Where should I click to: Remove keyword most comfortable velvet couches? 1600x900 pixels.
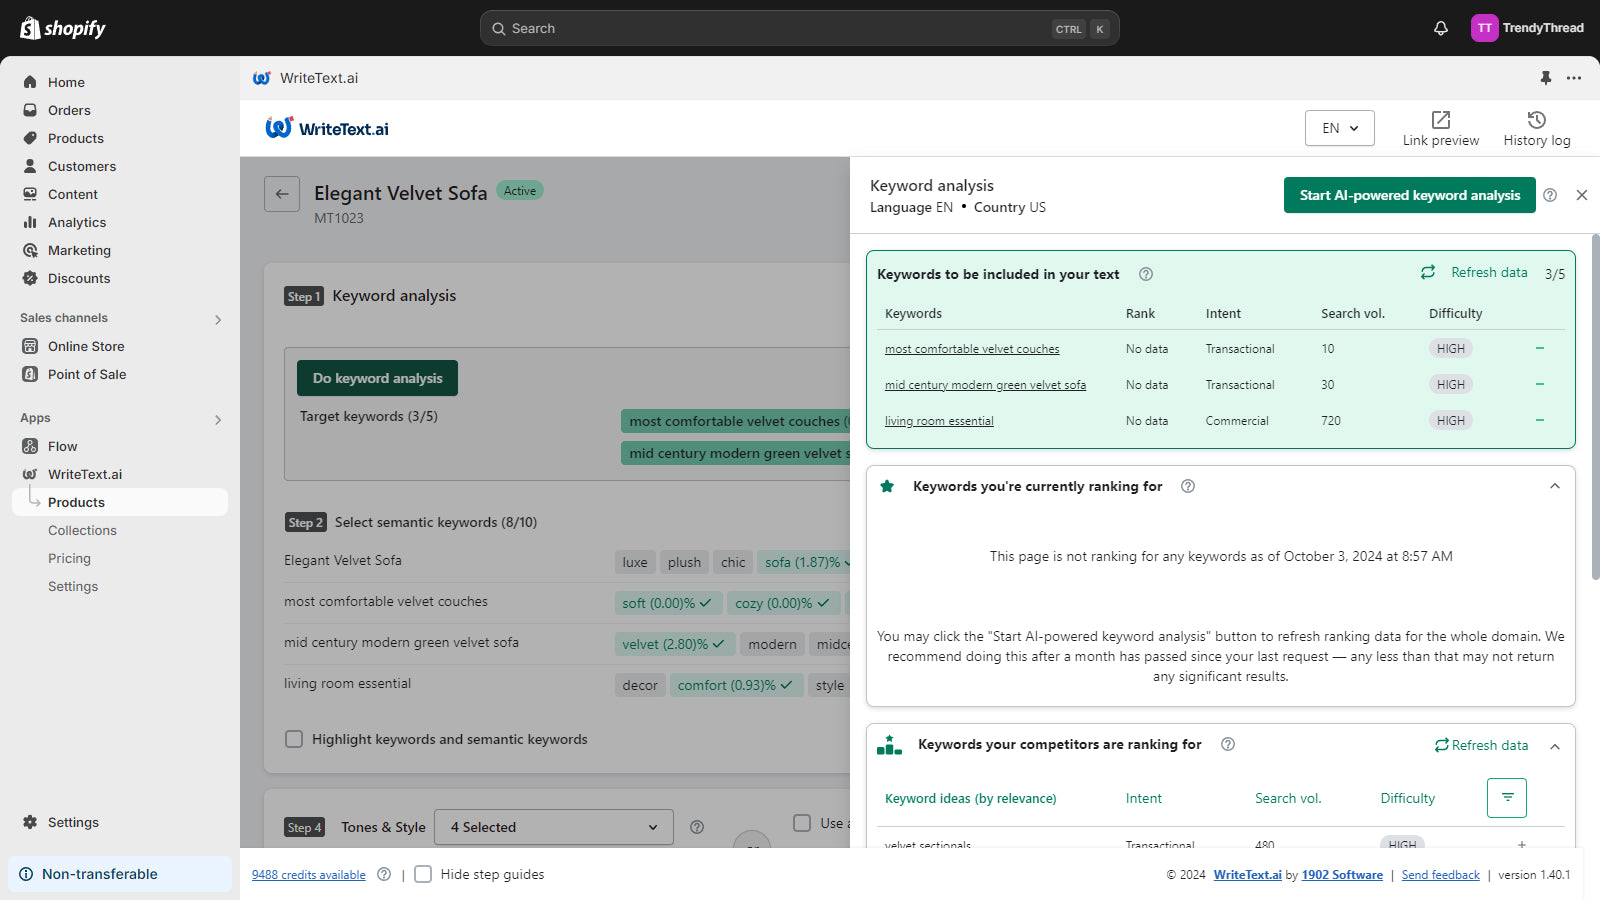(1540, 348)
